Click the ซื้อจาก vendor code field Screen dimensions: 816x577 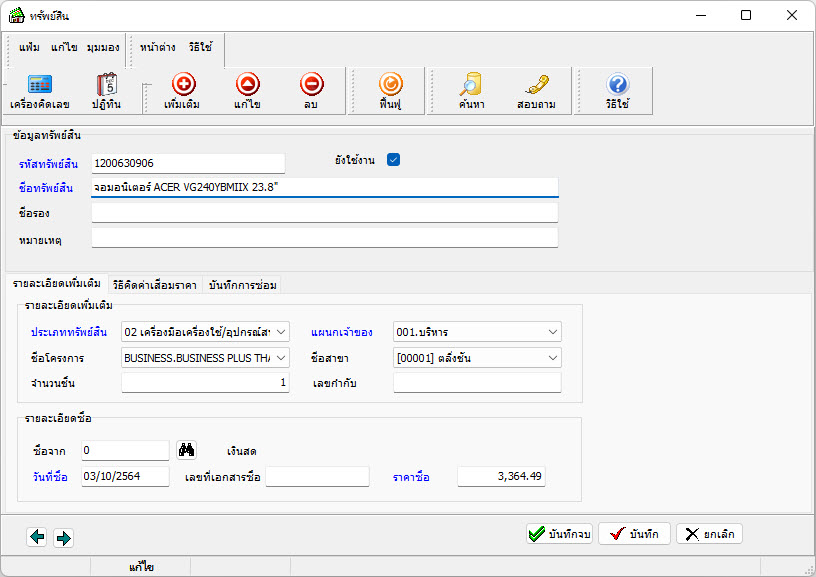tap(125, 450)
